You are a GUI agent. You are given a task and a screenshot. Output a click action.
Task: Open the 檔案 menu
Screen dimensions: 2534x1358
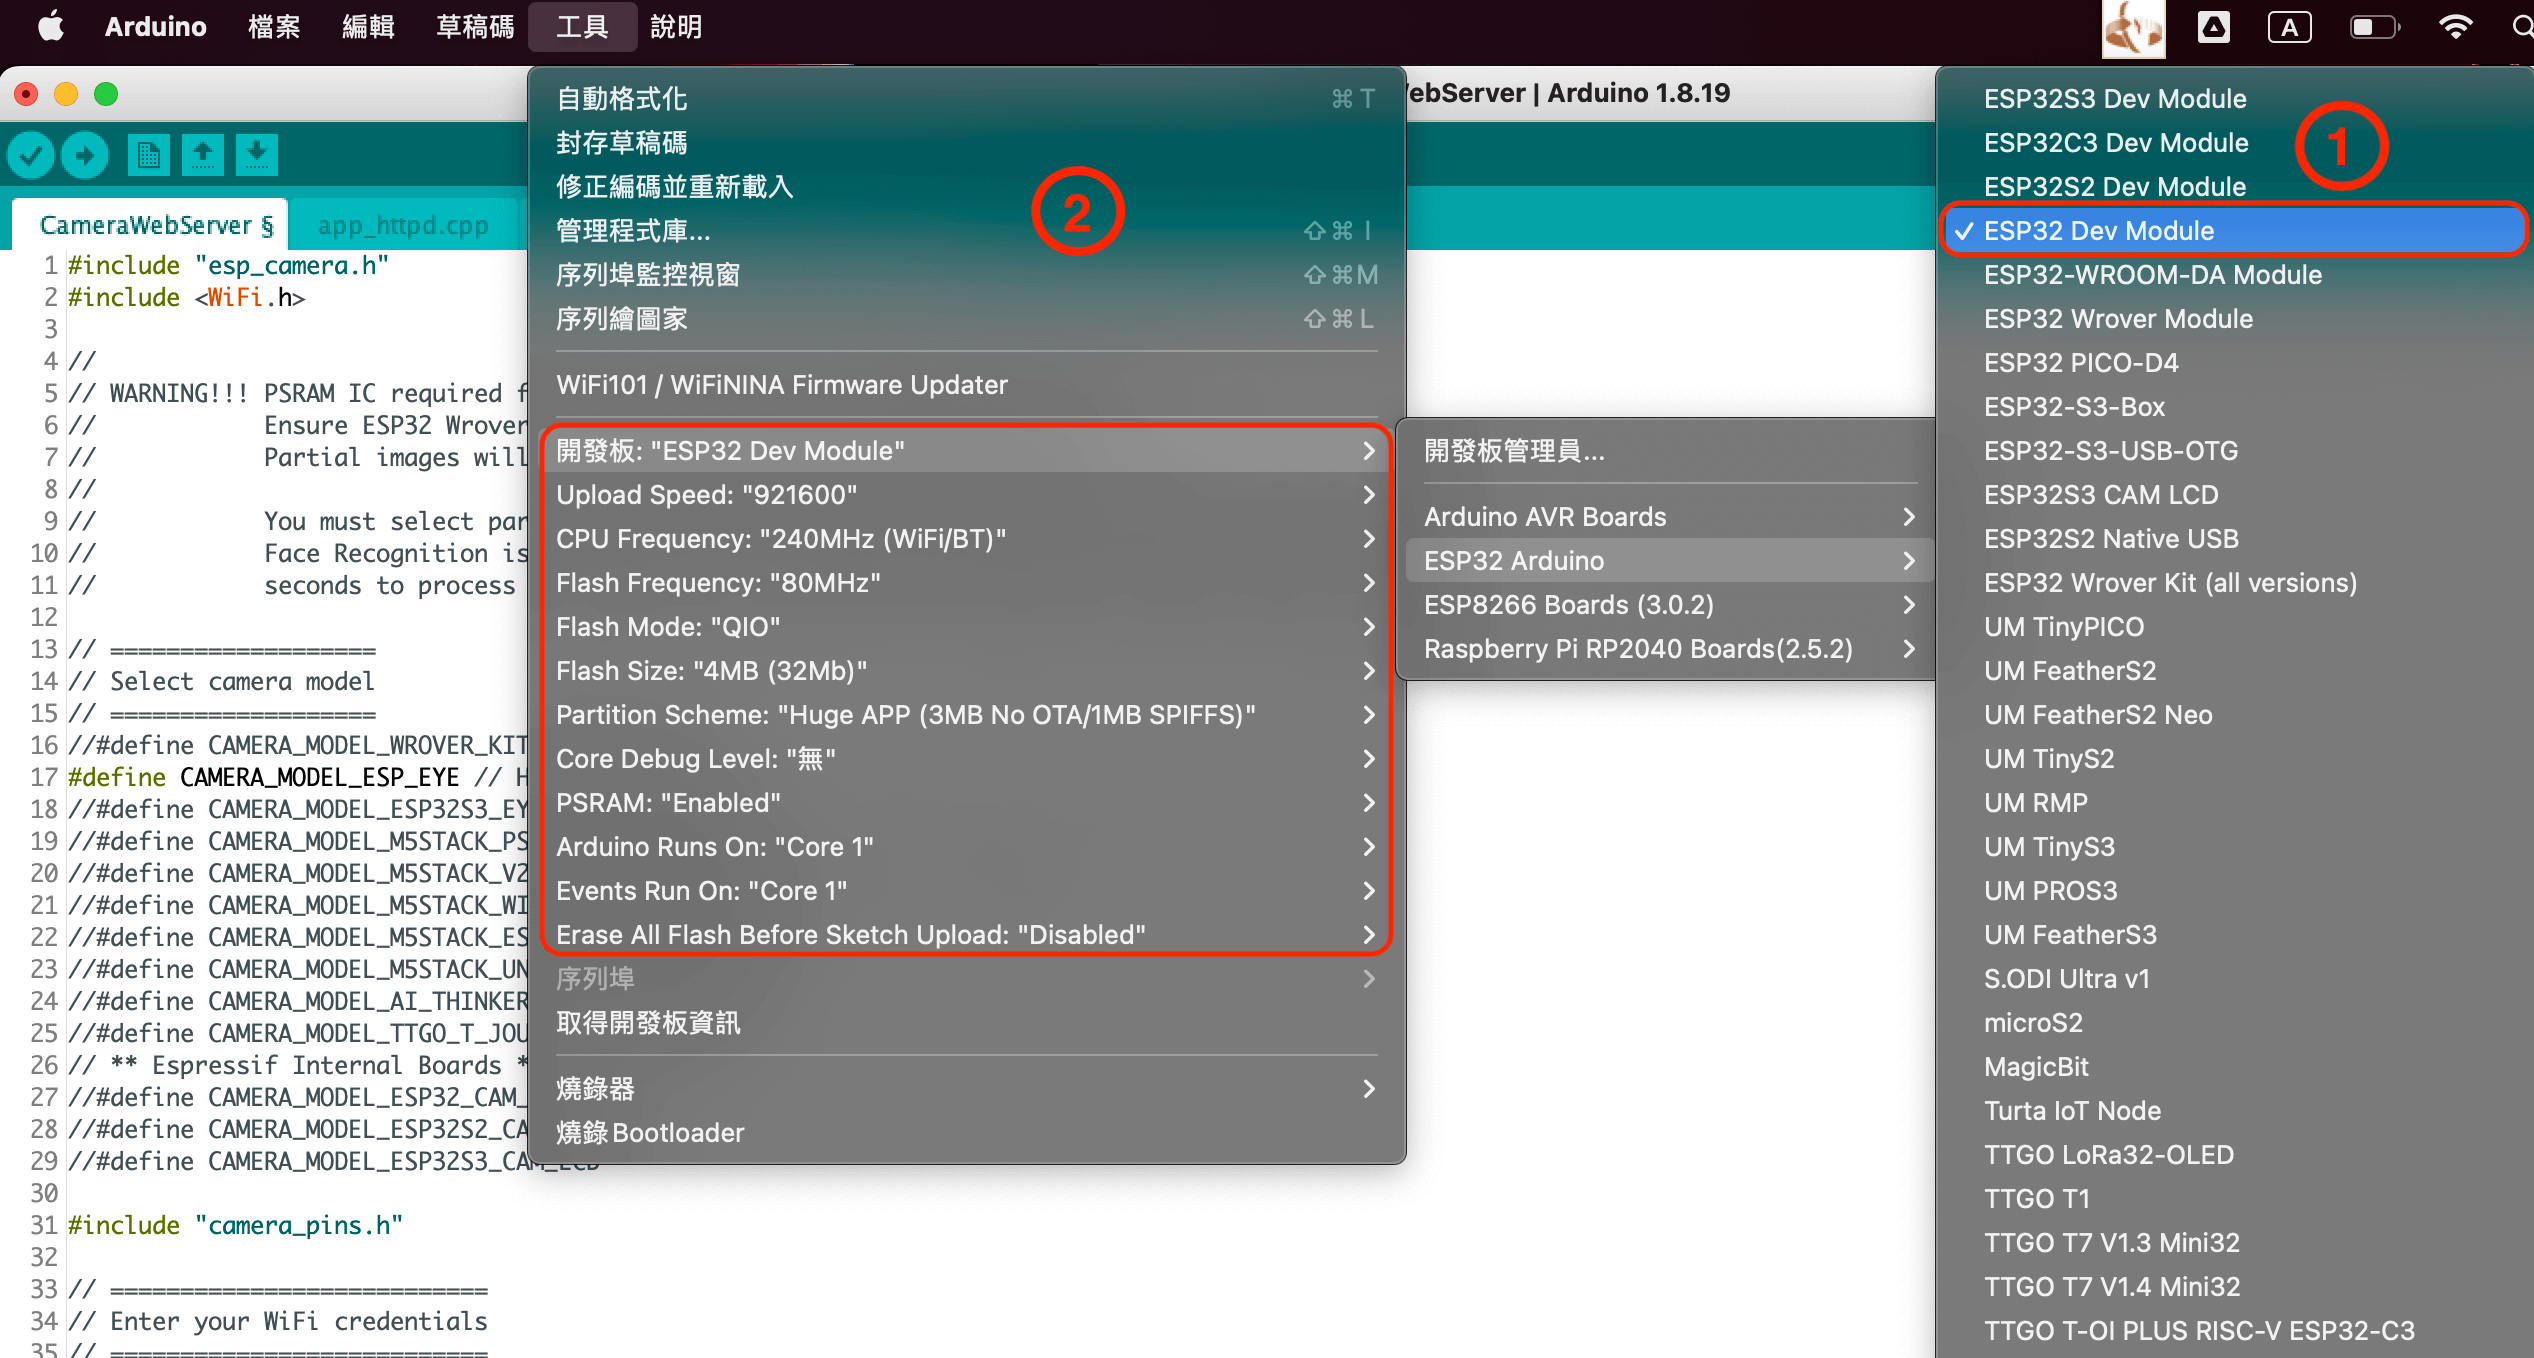[274, 27]
